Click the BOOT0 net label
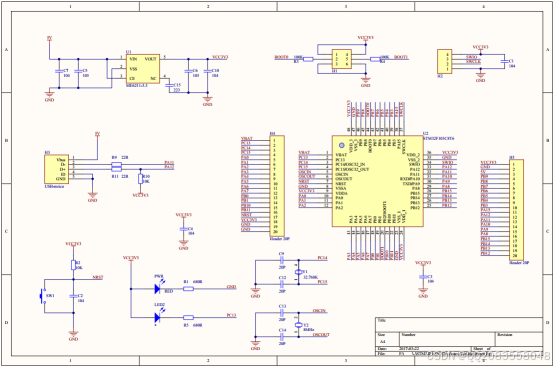Image resolution: width=554 pixels, height=367 pixels. click(x=282, y=57)
